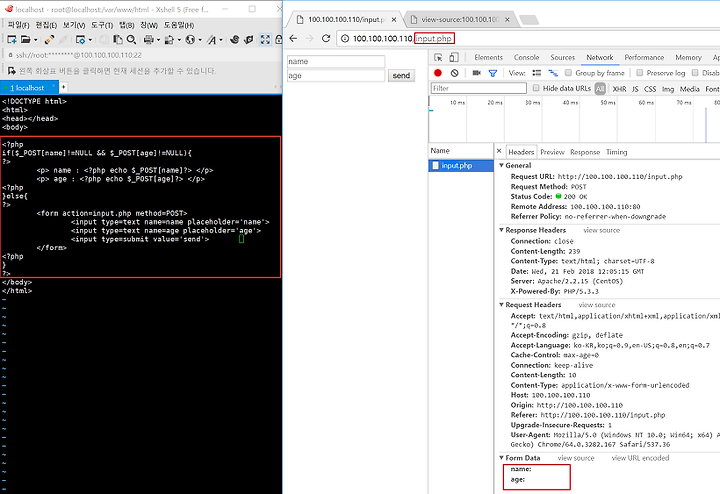Click browser Back arrow

(293, 39)
